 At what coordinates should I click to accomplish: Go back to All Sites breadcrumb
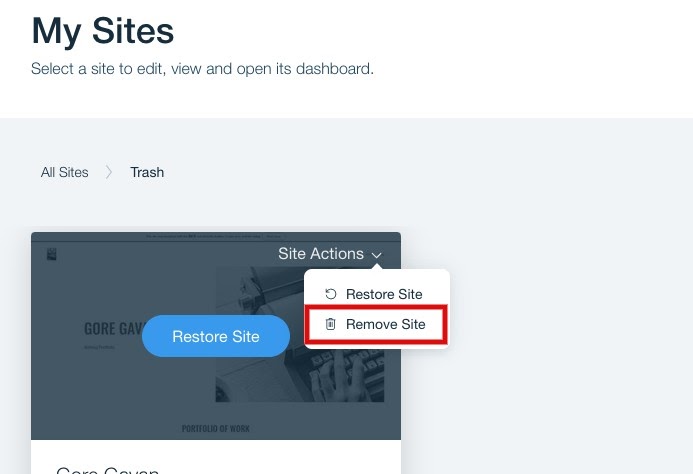click(x=65, y=172)
